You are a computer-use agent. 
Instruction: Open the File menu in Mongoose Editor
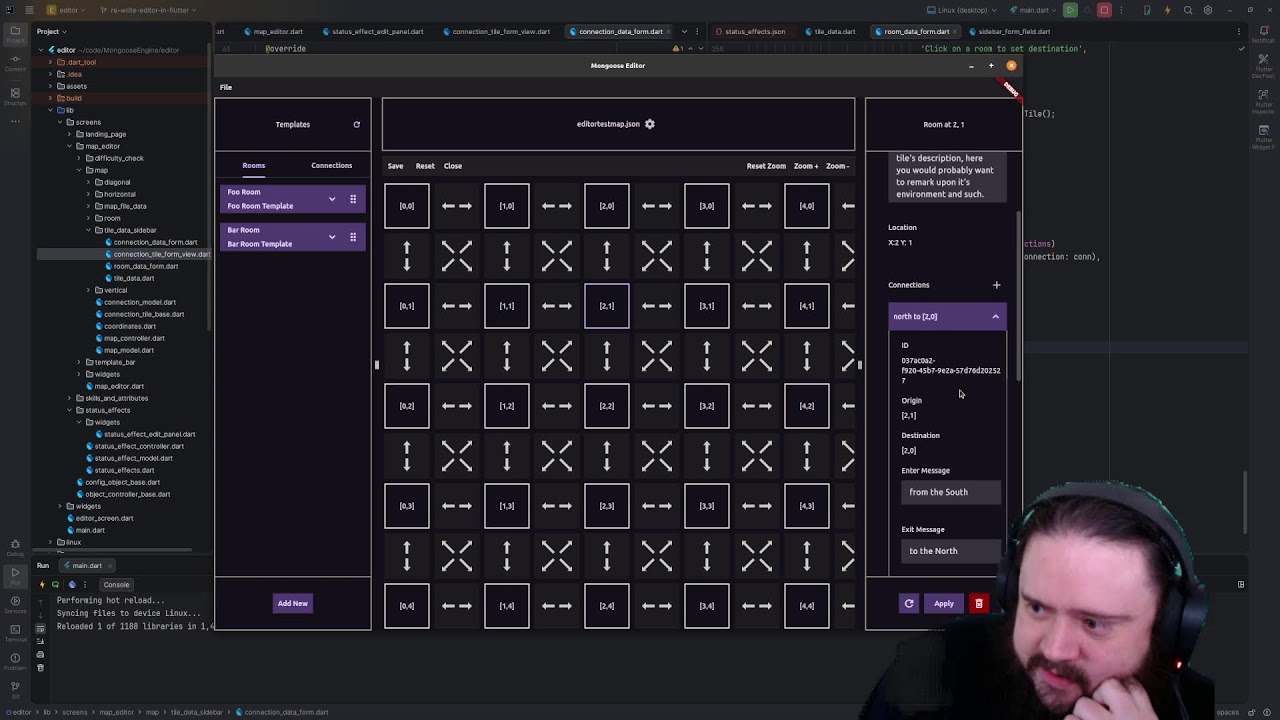pyautogui.click(x=226, y=87)
